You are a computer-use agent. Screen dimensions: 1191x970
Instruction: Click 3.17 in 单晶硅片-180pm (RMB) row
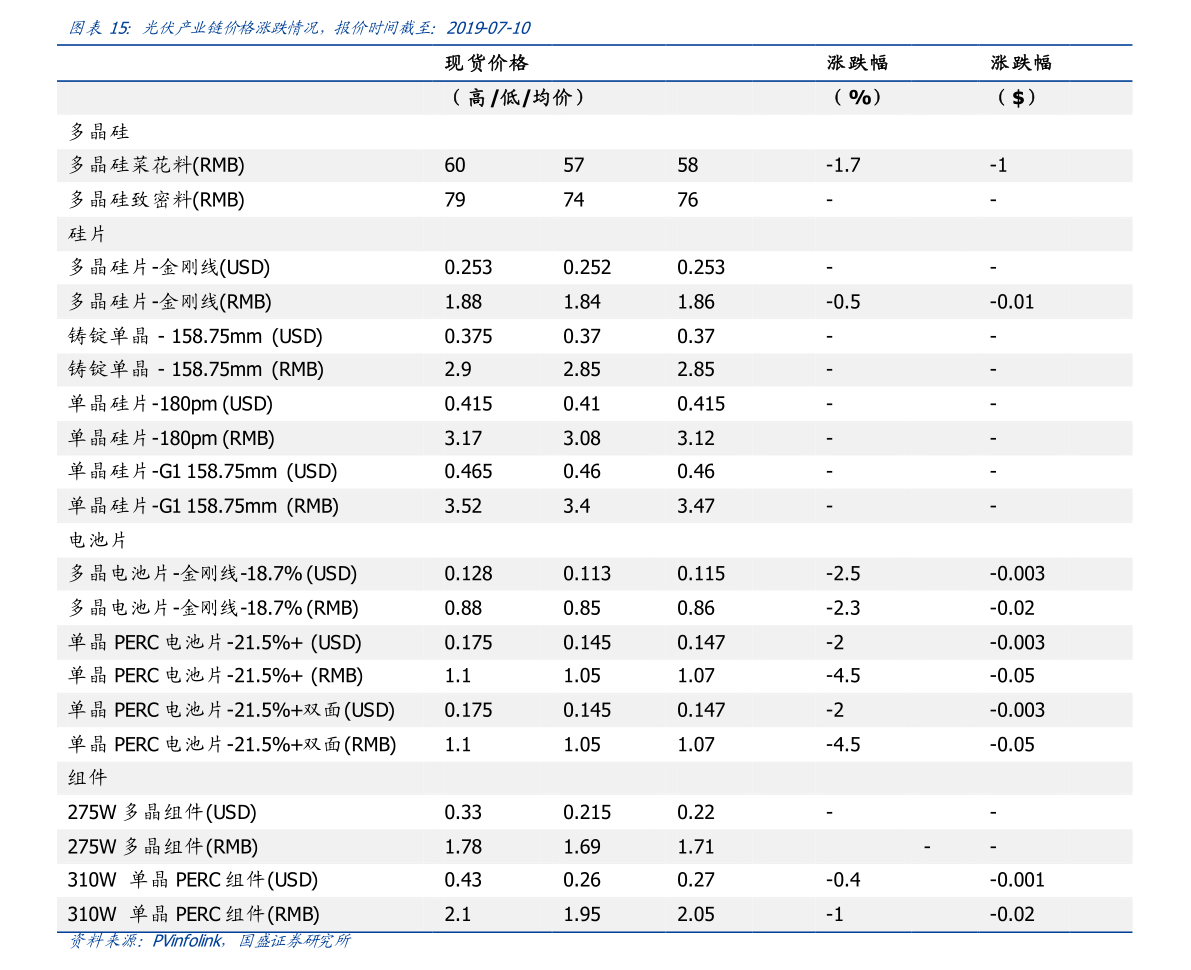[x=463, y=438]
